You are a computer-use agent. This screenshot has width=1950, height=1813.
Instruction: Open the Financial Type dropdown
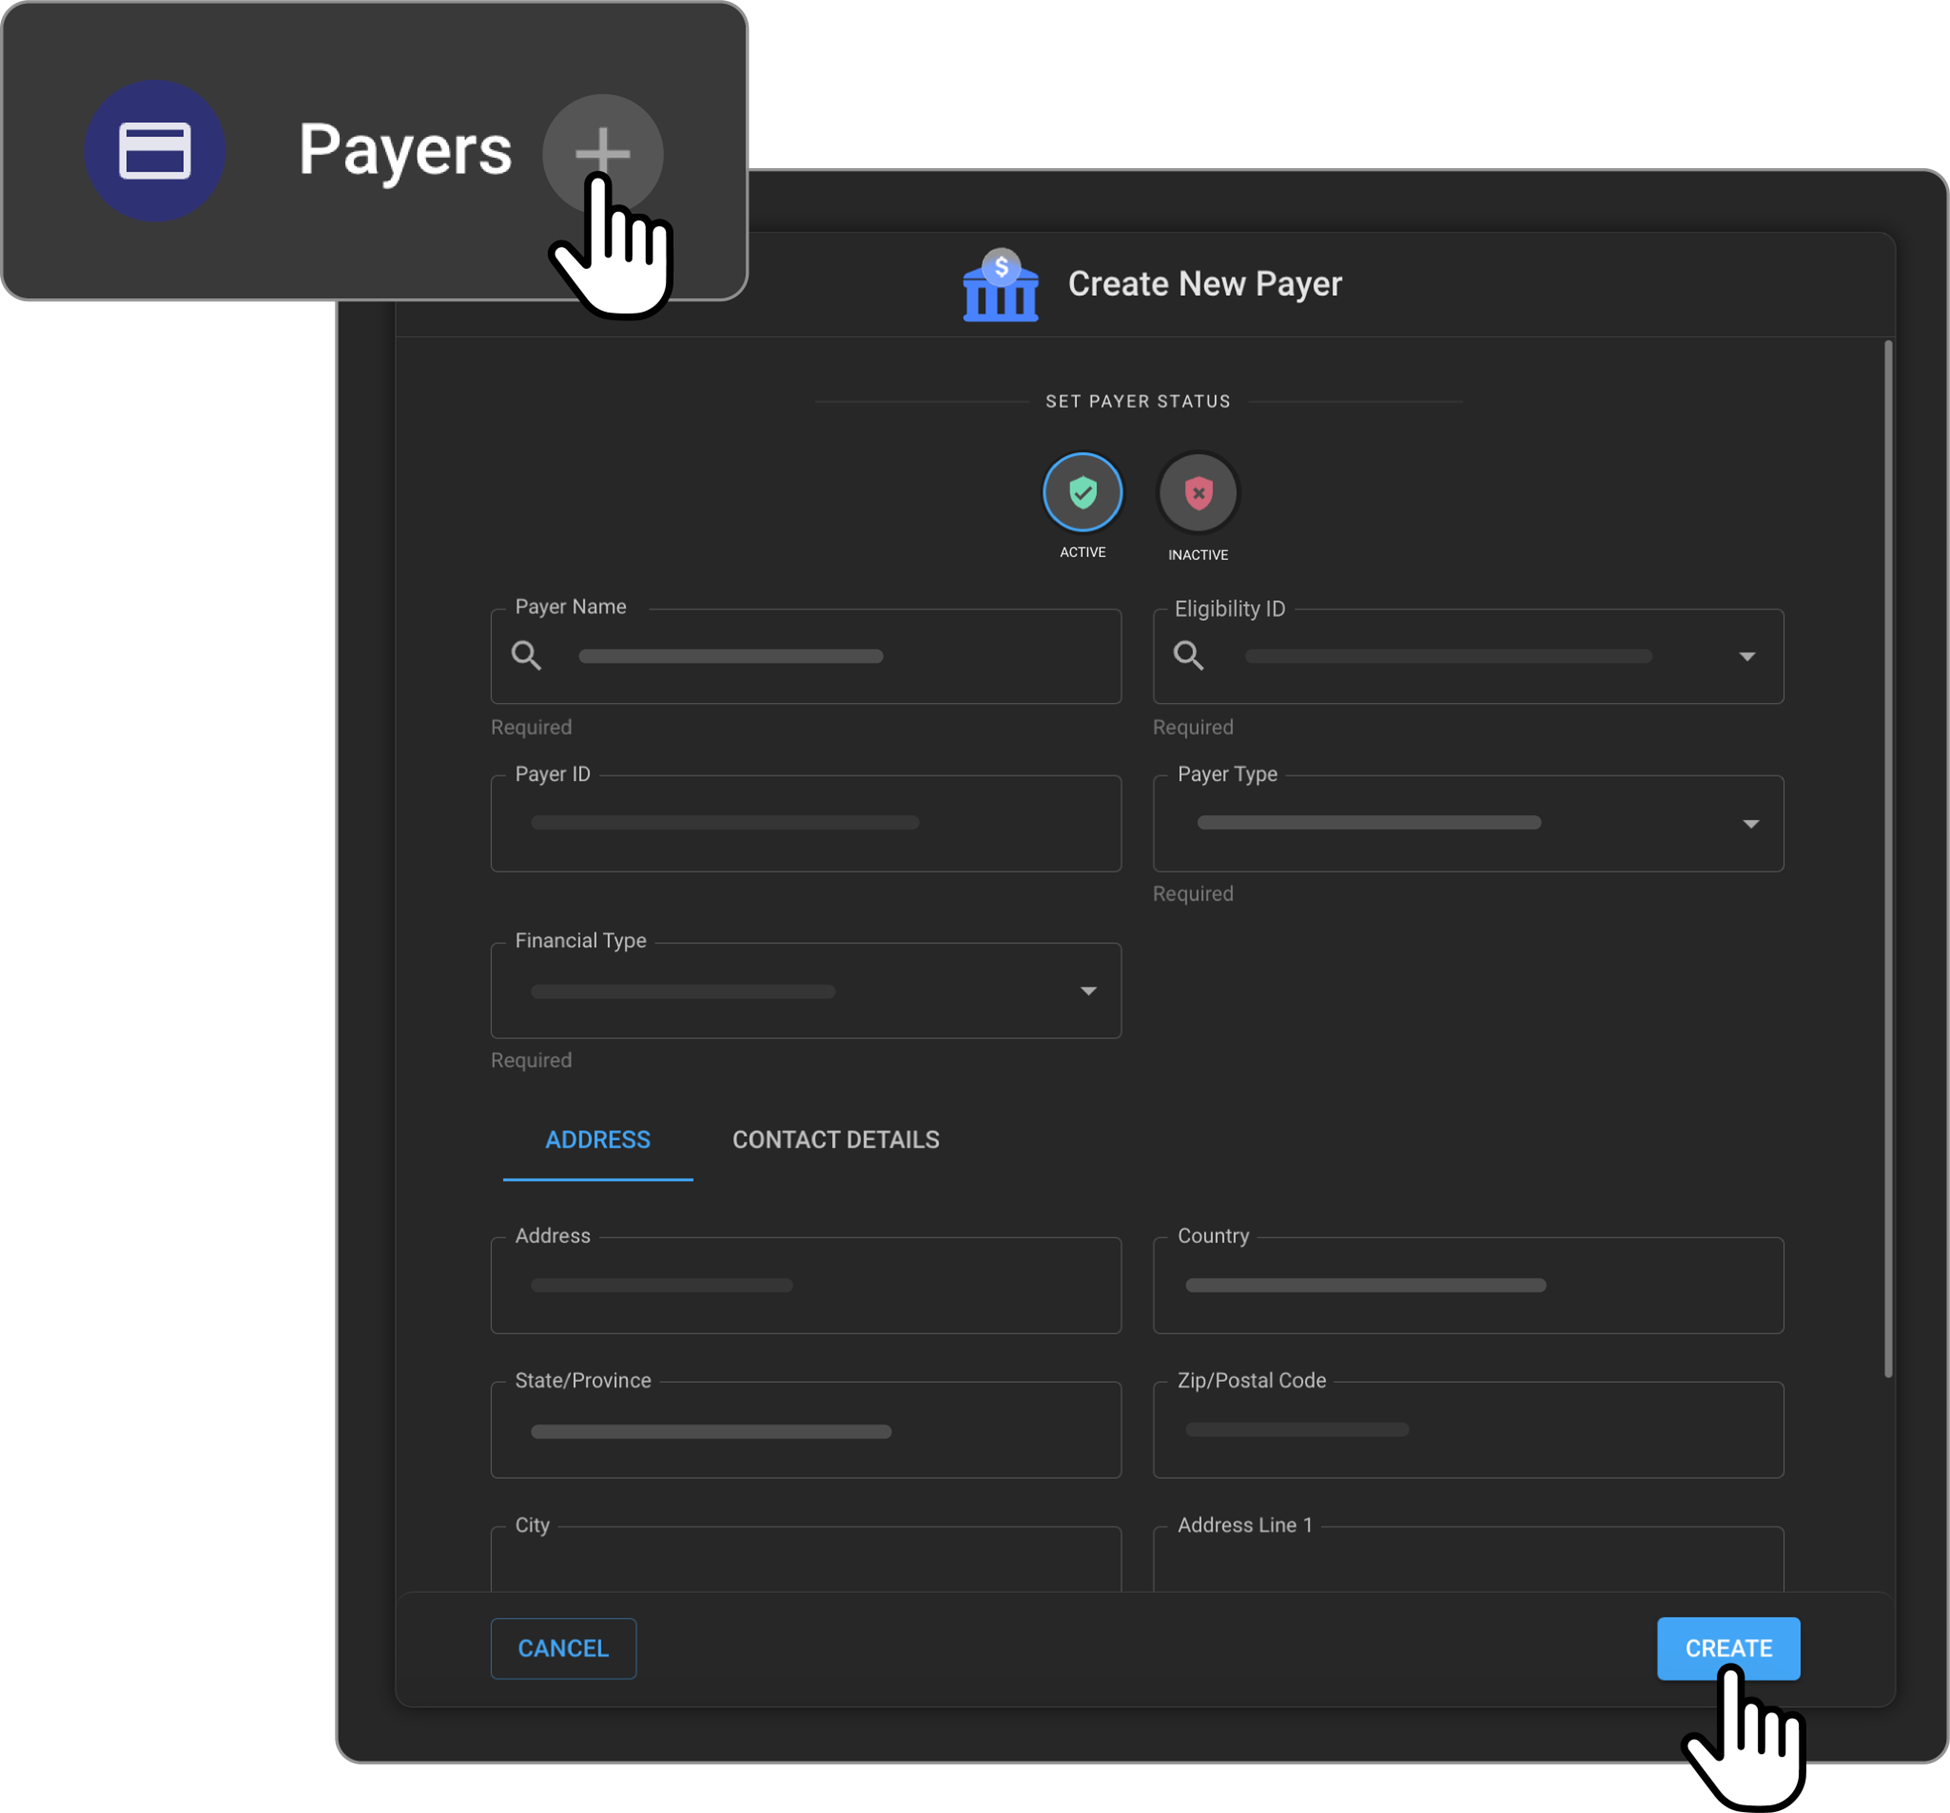point(1088,991)
